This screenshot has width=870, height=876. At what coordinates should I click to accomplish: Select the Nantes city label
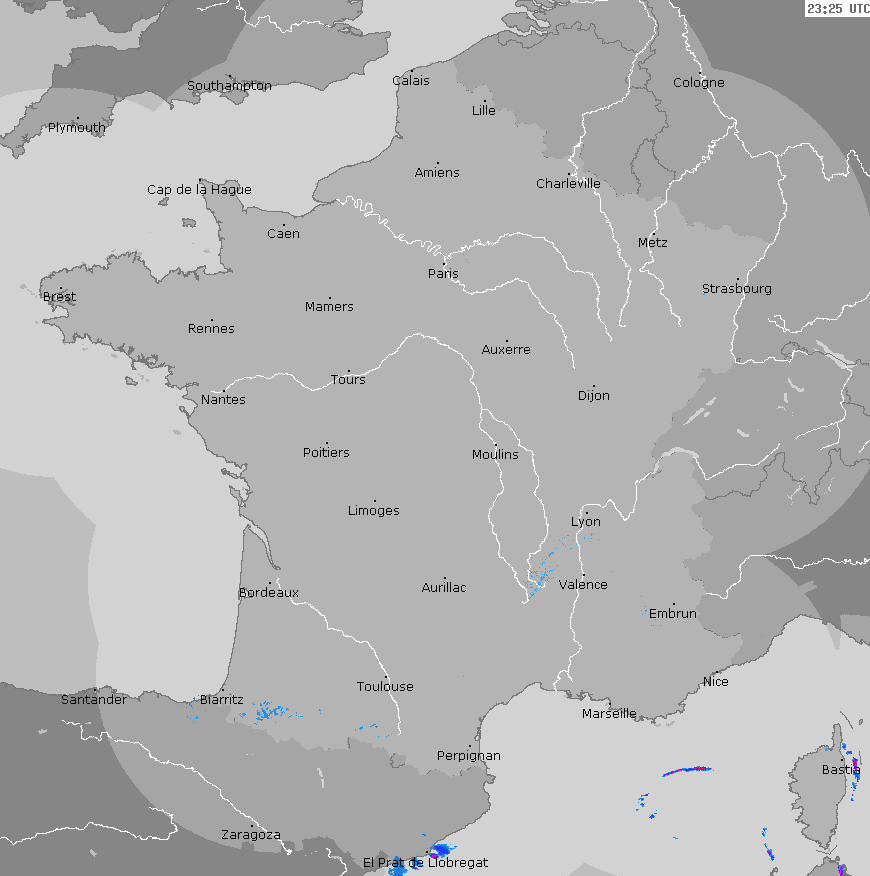coord(223,400)
